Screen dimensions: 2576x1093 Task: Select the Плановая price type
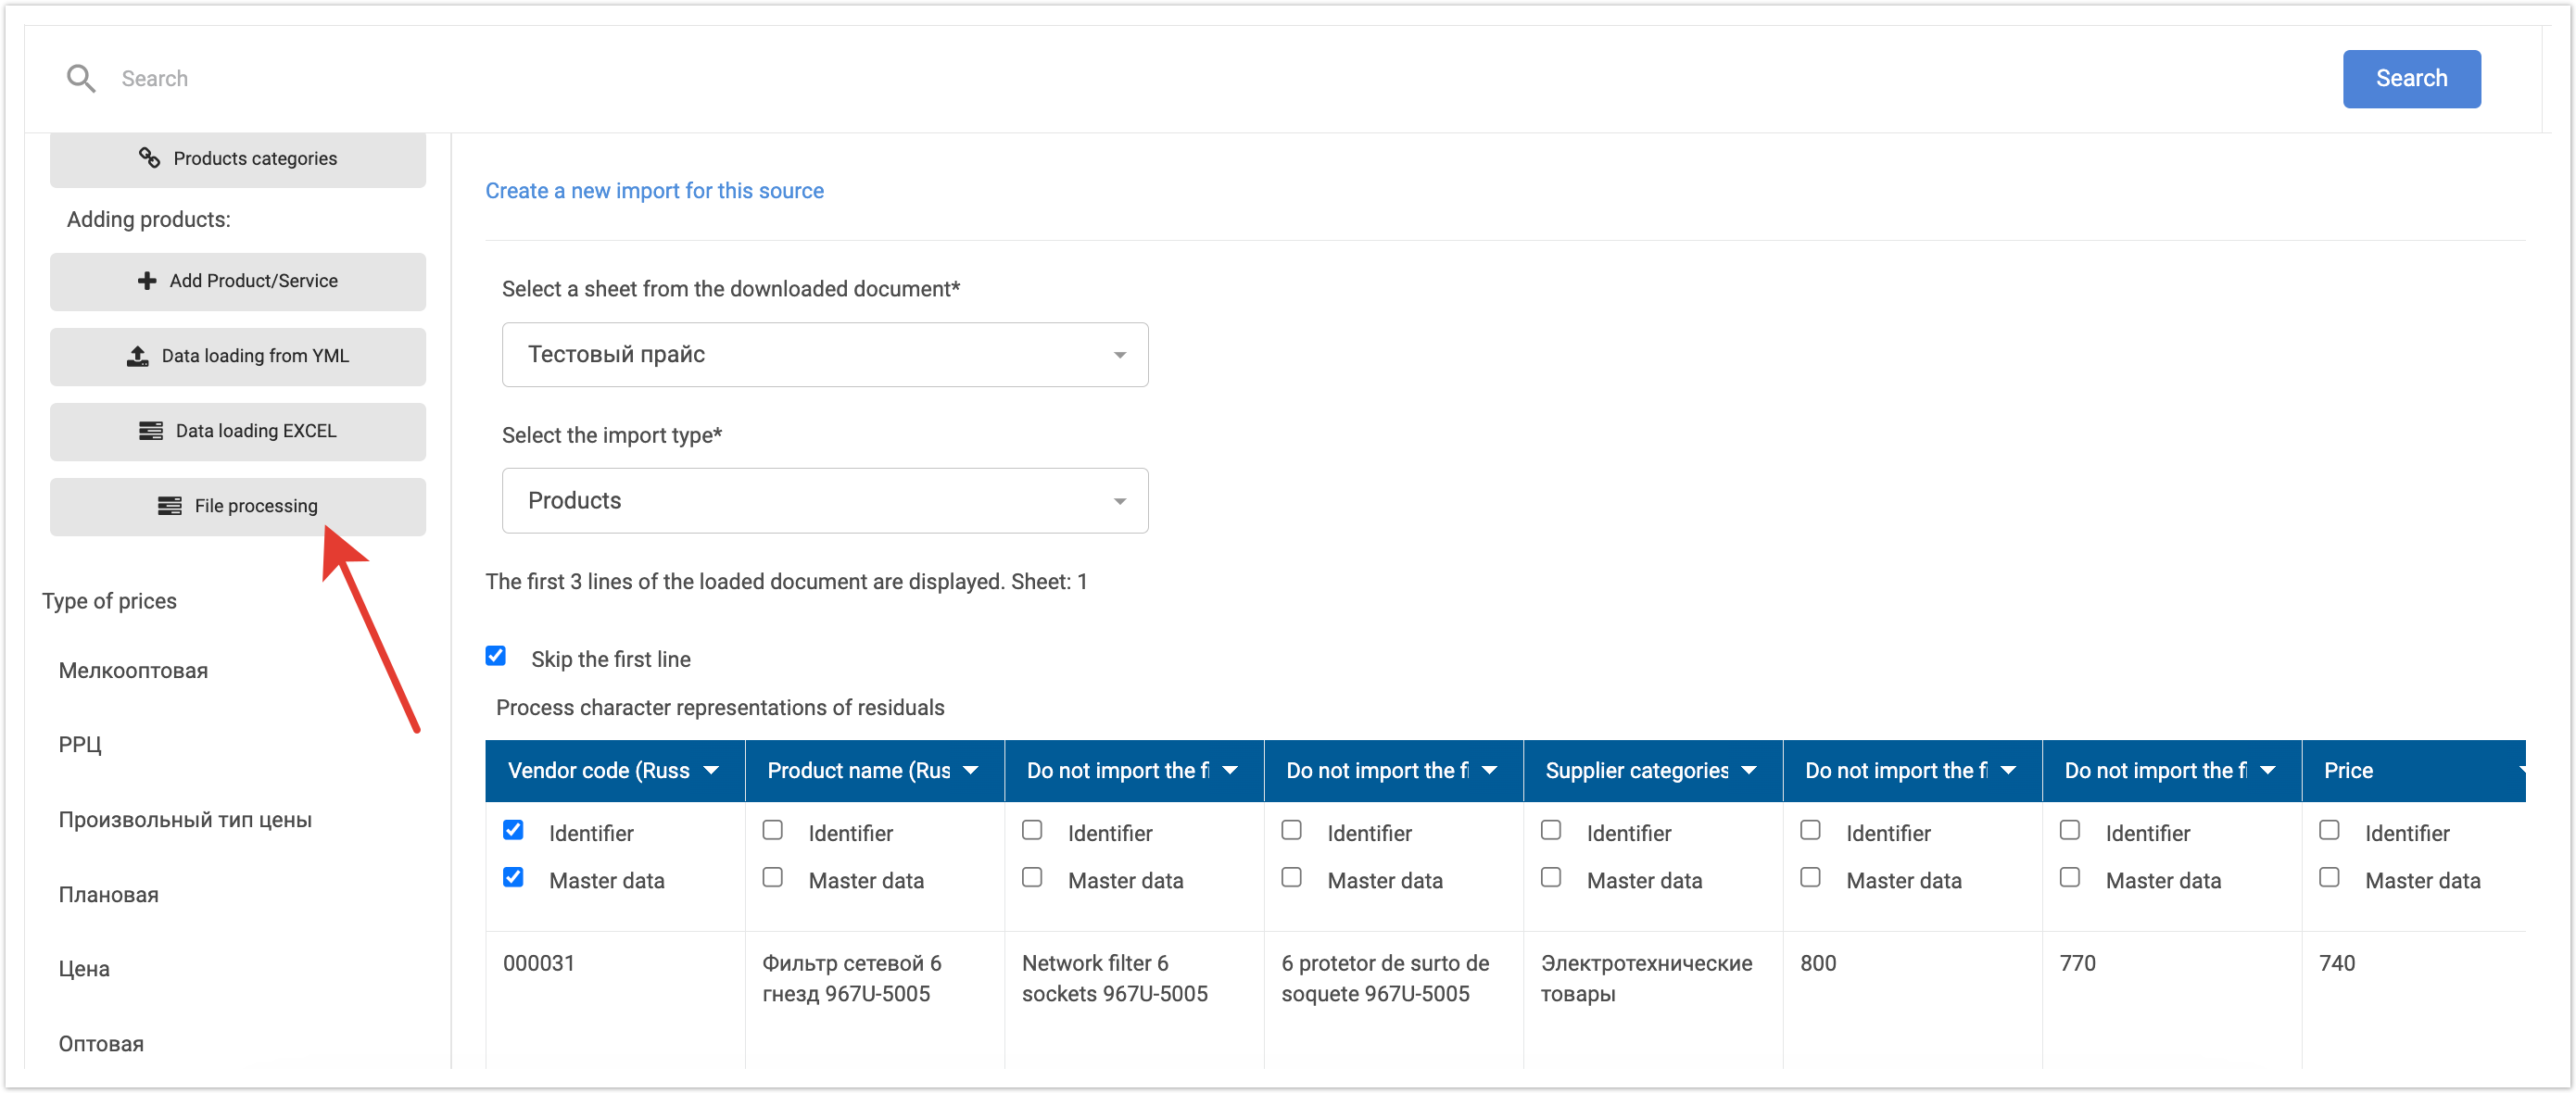pos(108,894)
